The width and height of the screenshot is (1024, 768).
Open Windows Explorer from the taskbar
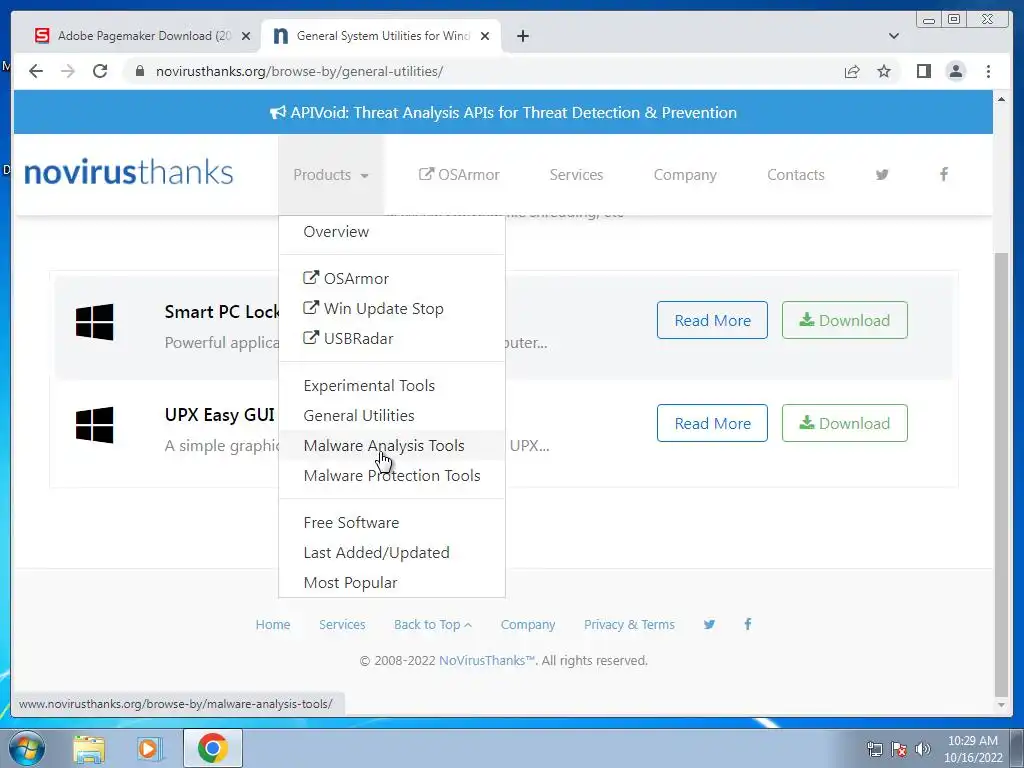89,748
